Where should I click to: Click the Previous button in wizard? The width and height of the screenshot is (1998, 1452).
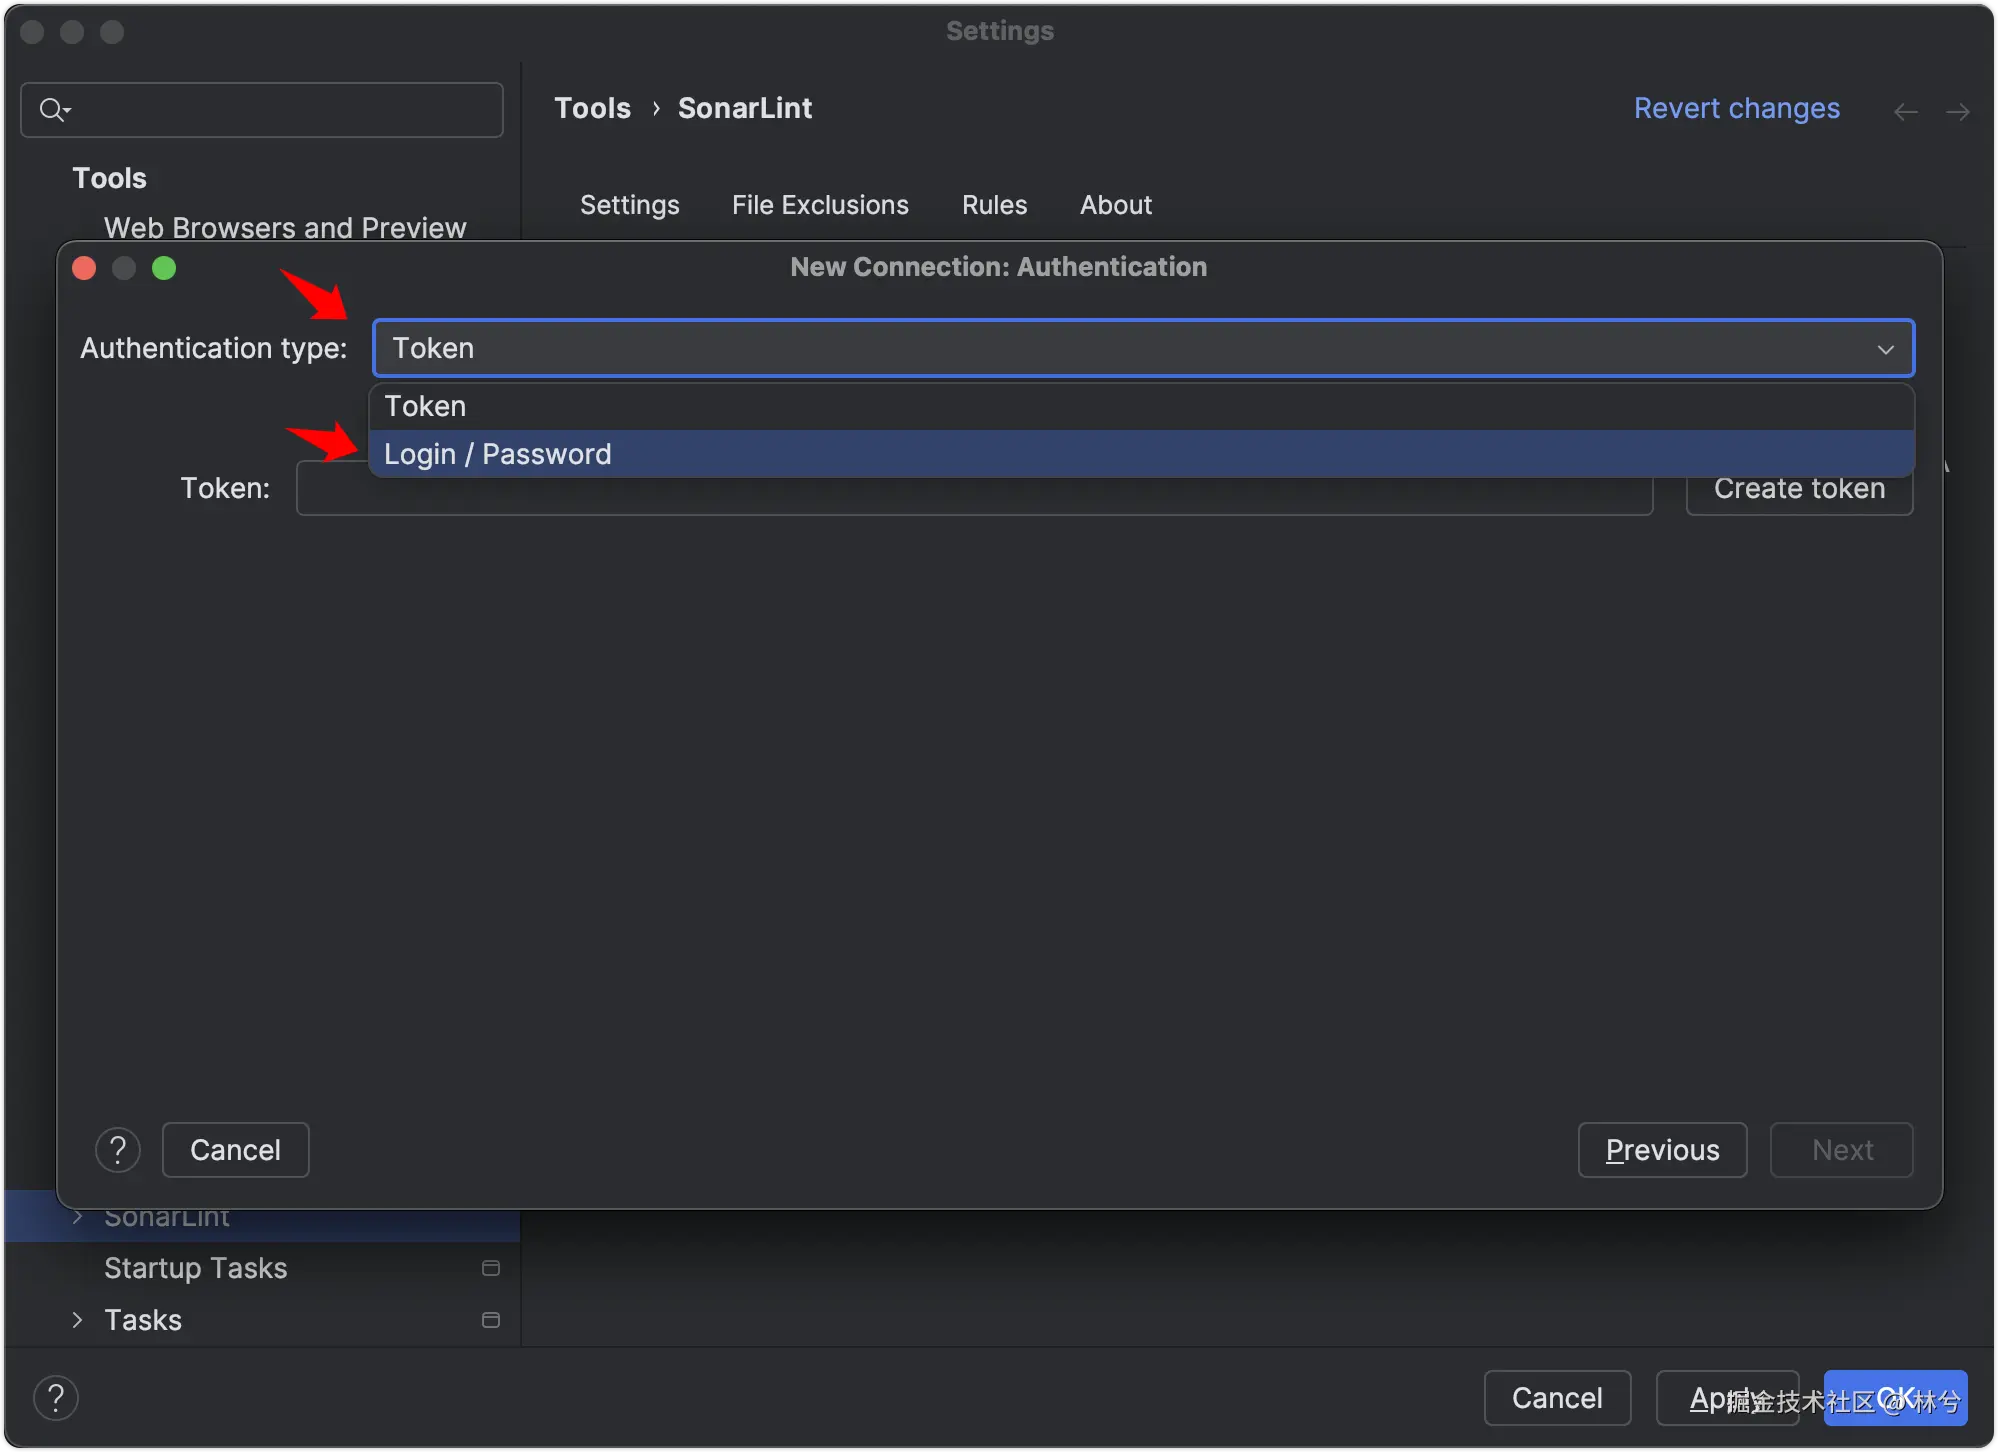point(1662,1150)
